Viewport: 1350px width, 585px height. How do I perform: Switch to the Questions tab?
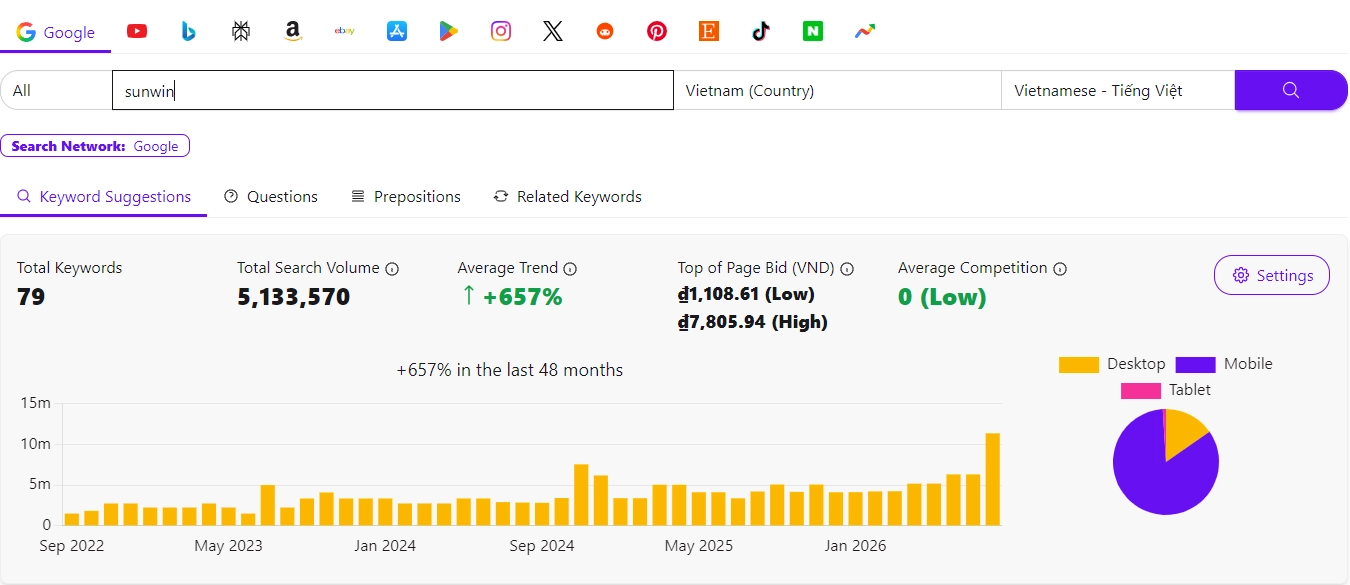coord(271,197)
